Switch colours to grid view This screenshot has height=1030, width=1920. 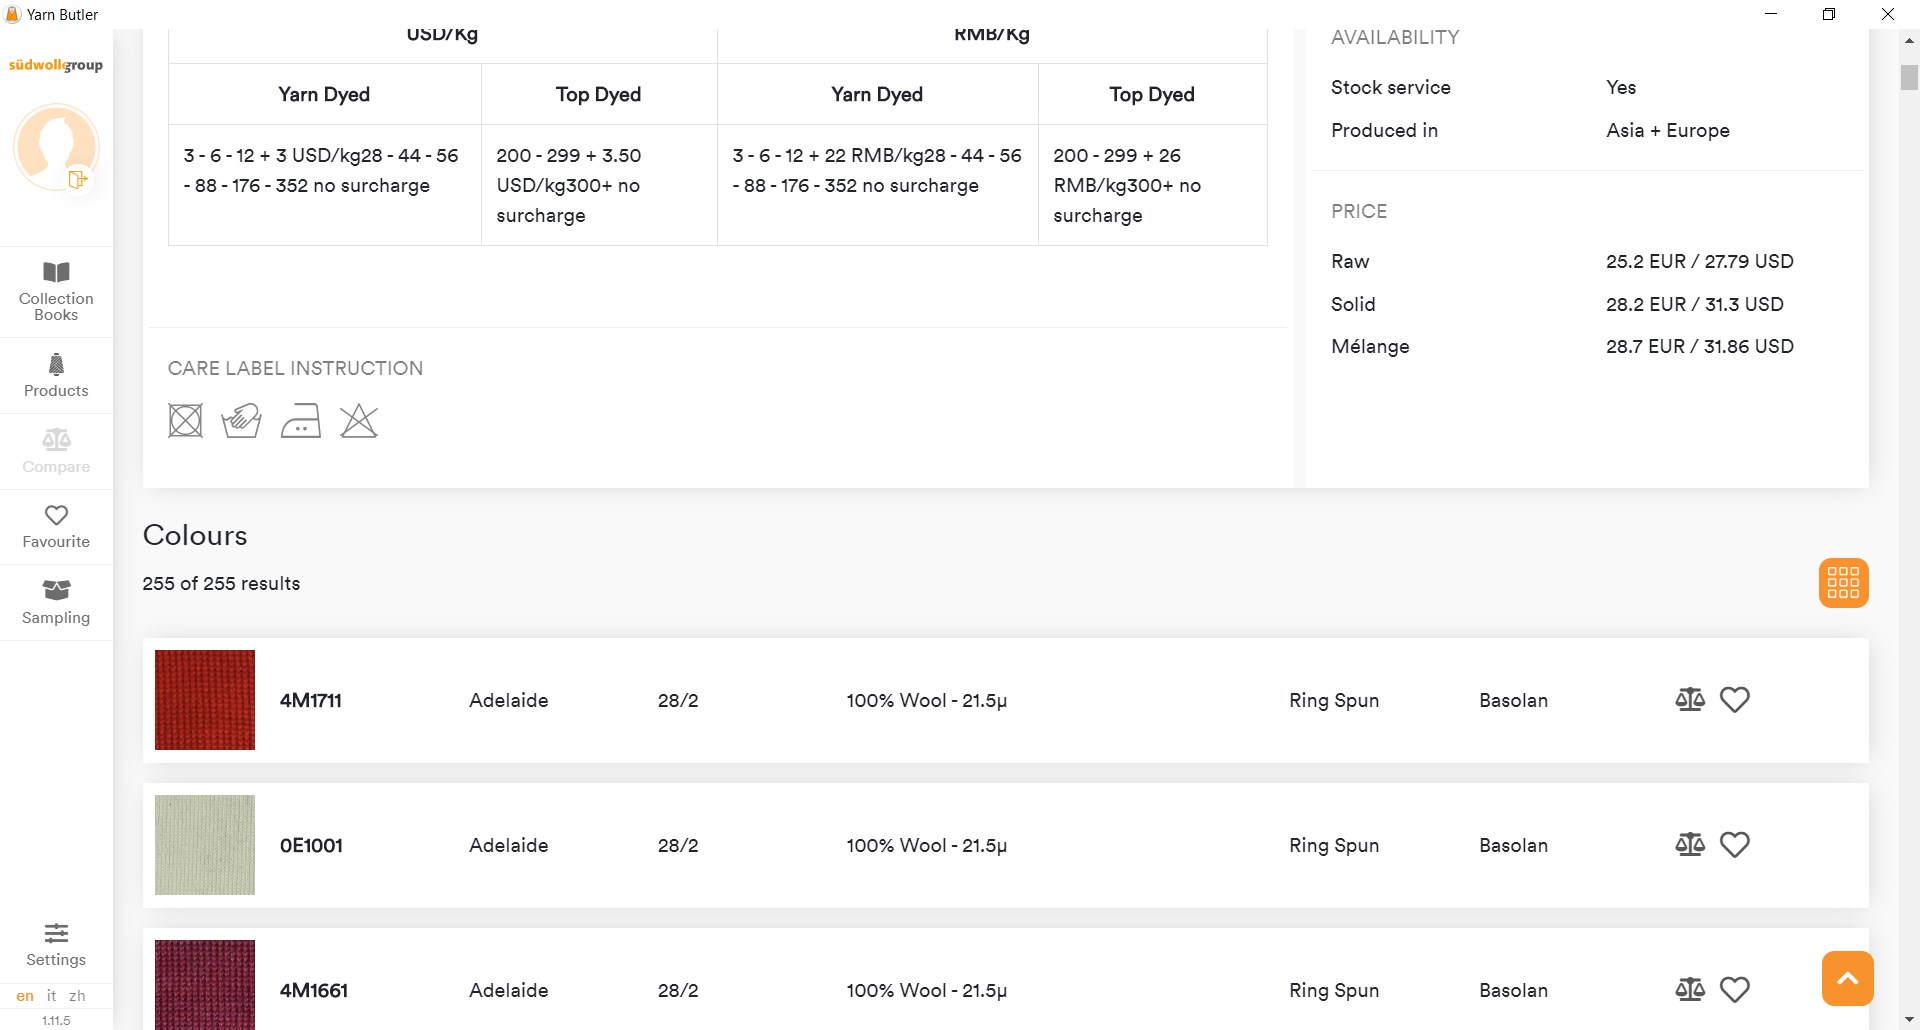1843,583
